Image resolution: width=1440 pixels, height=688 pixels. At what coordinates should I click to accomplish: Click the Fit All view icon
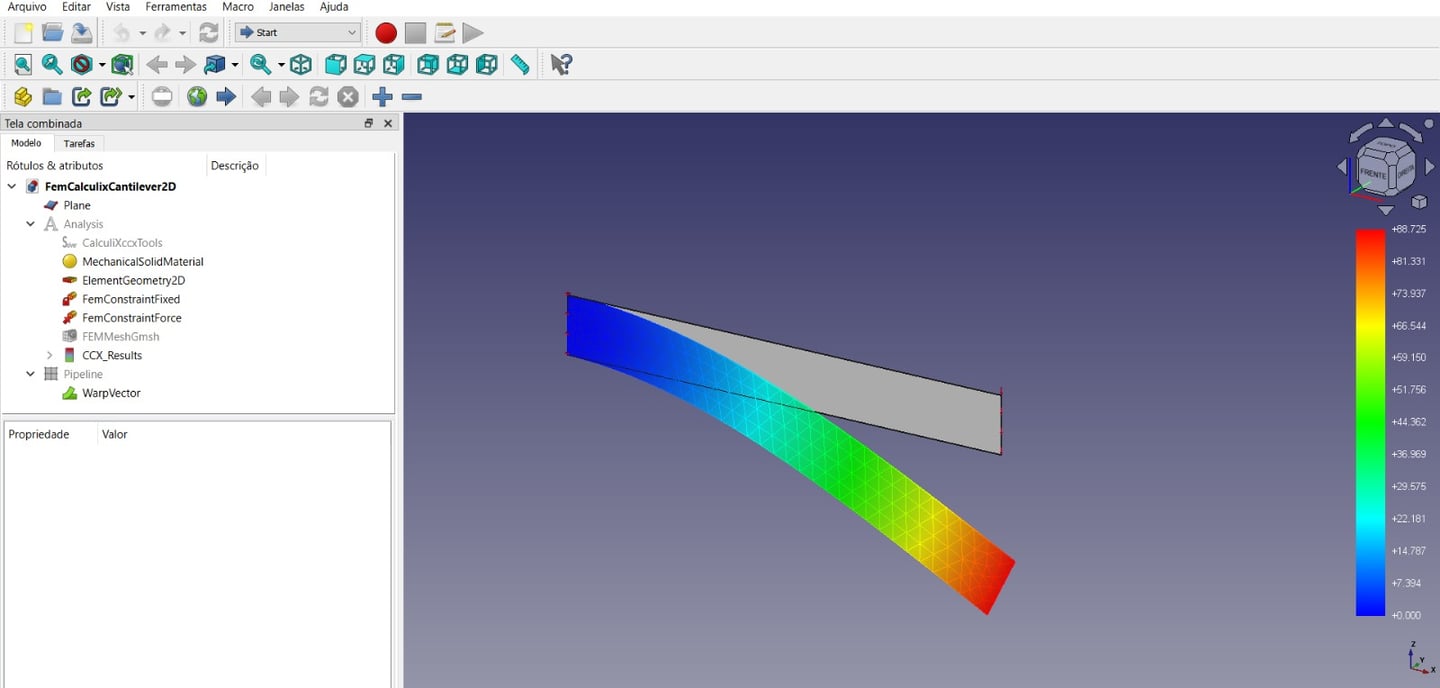23,65
